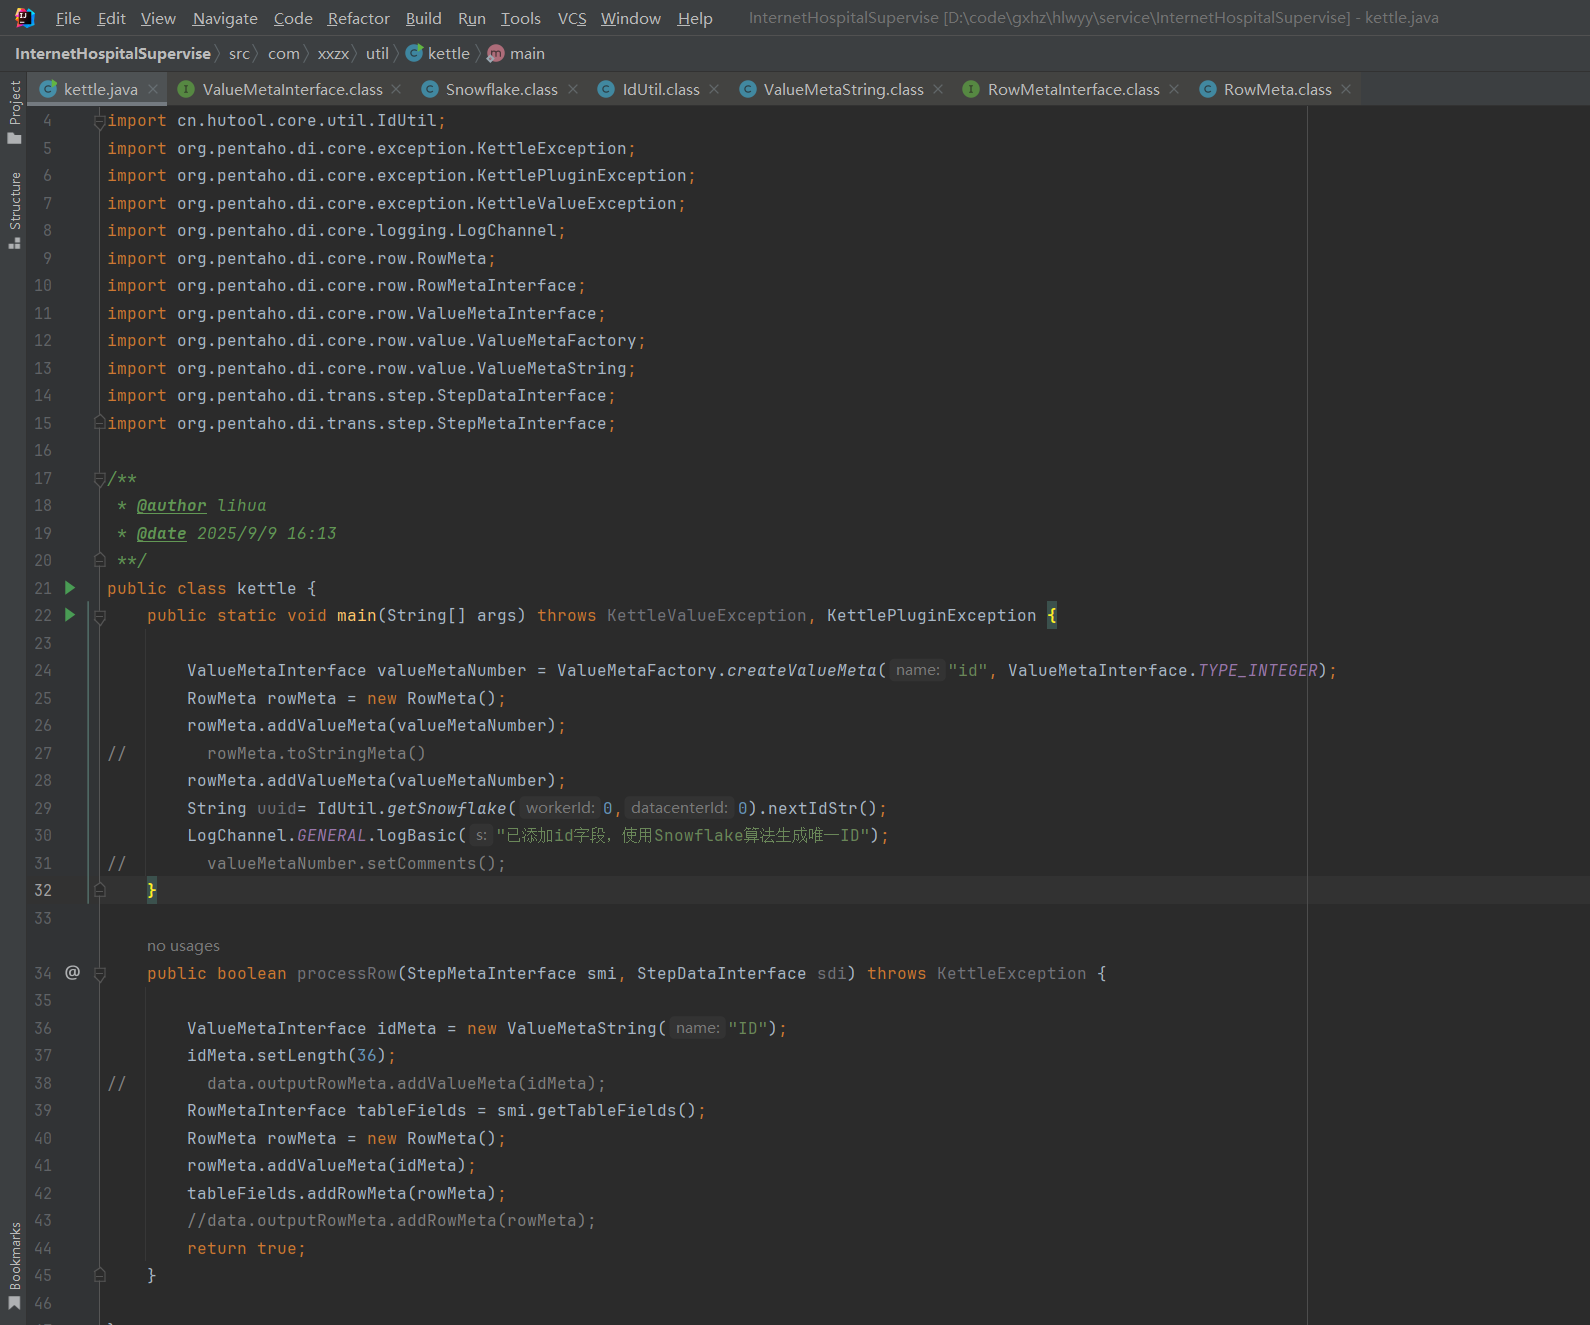The width and height of the screenshot is (1590, 1325).
Task: Close the RowMetaInterface.class tab
Action: pyautogui.click(x=1174, y=89)
